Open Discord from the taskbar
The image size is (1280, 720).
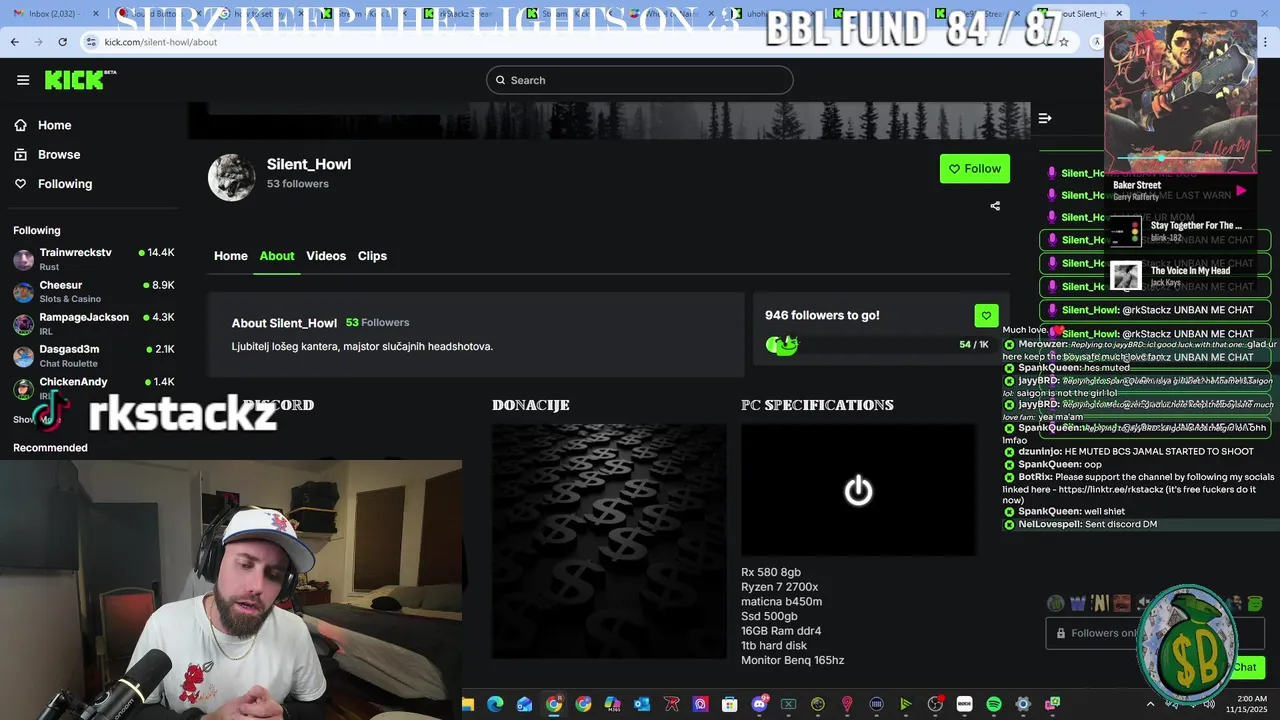coord(759,704)
